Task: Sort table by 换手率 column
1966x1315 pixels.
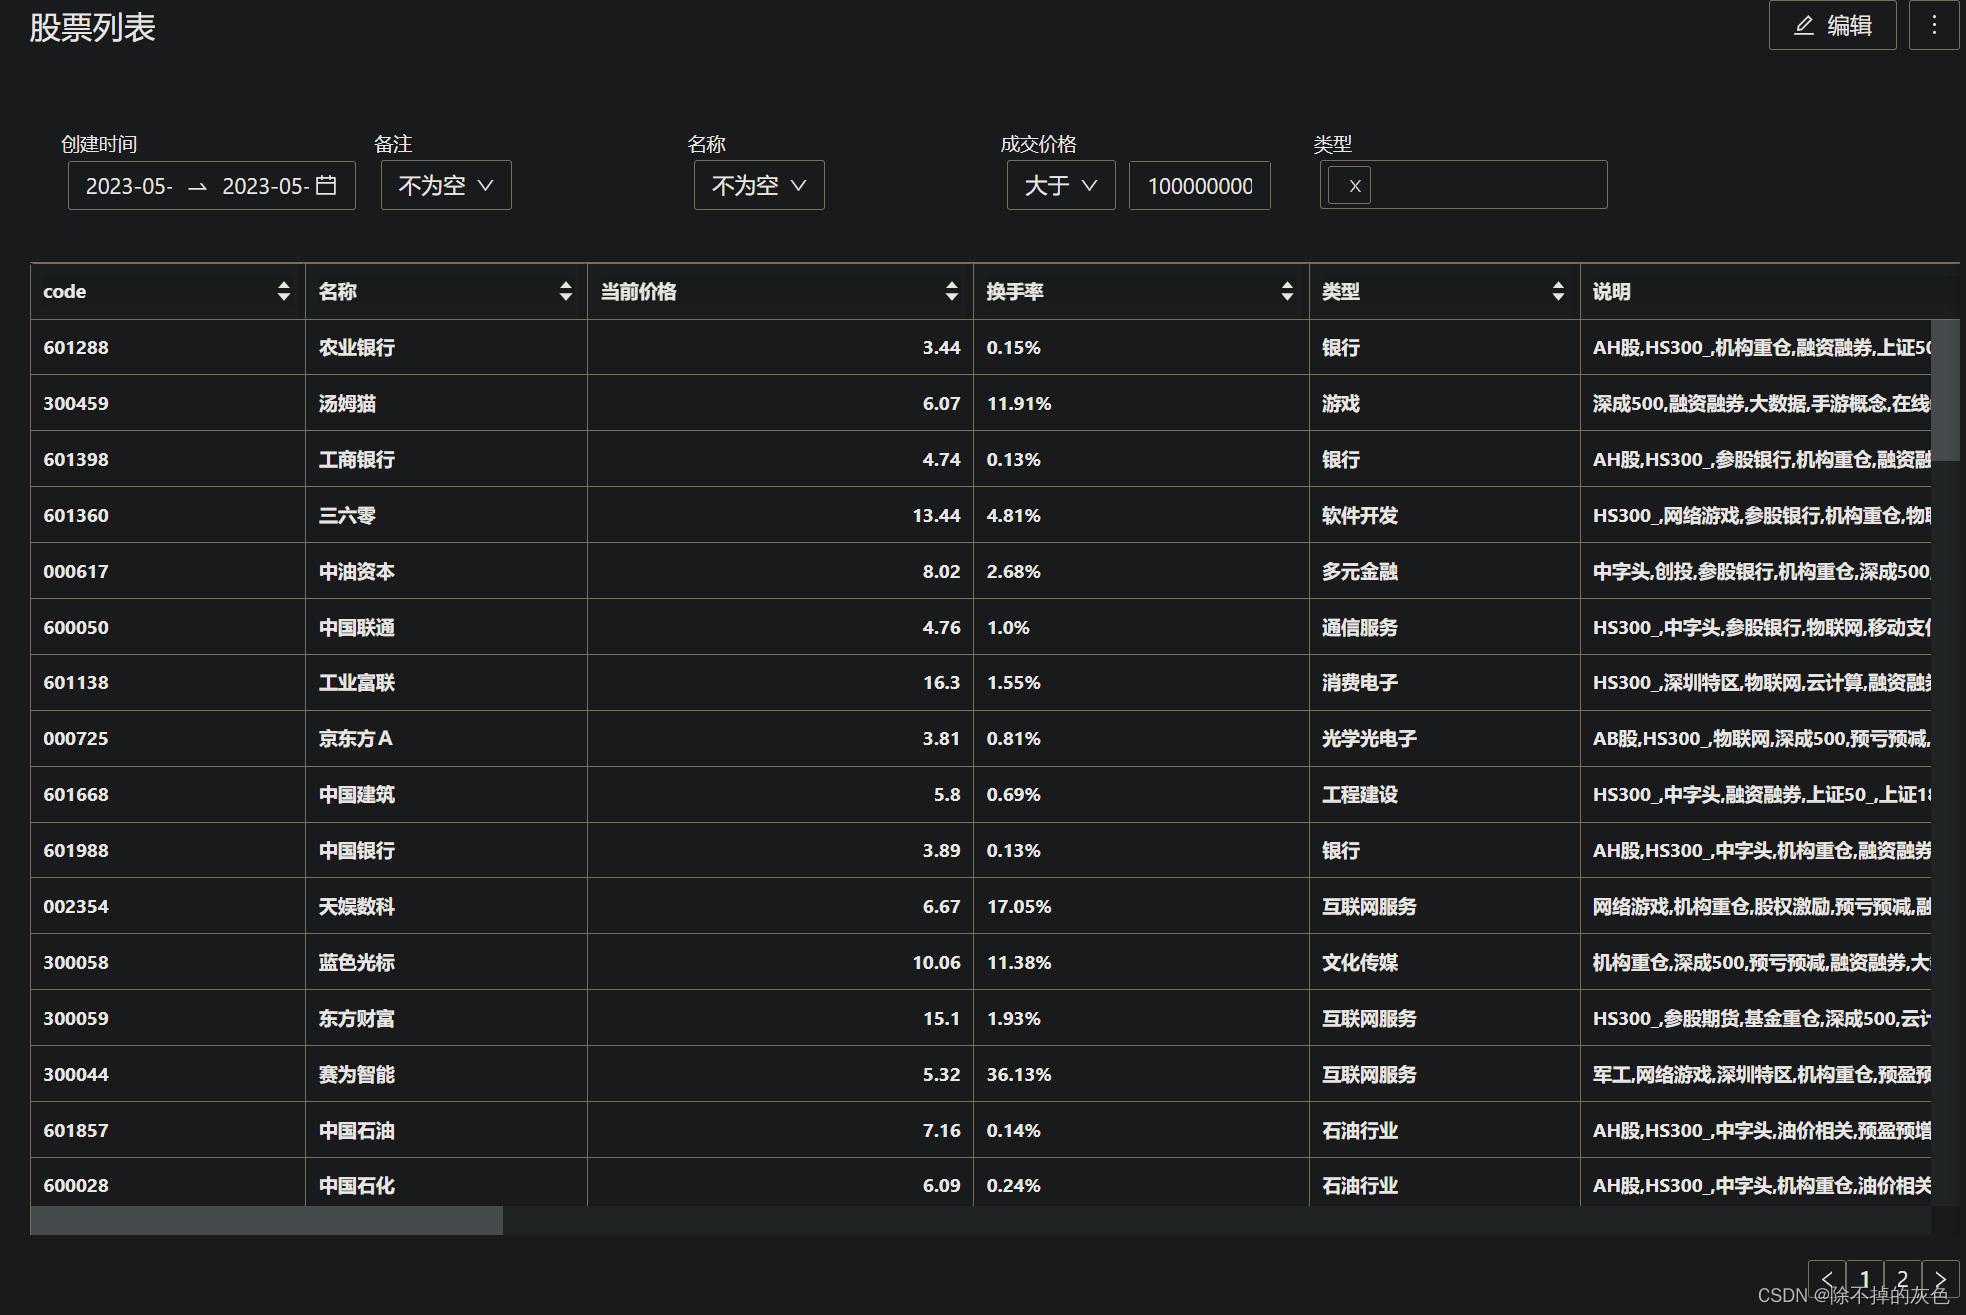Action: [1287, 291]
